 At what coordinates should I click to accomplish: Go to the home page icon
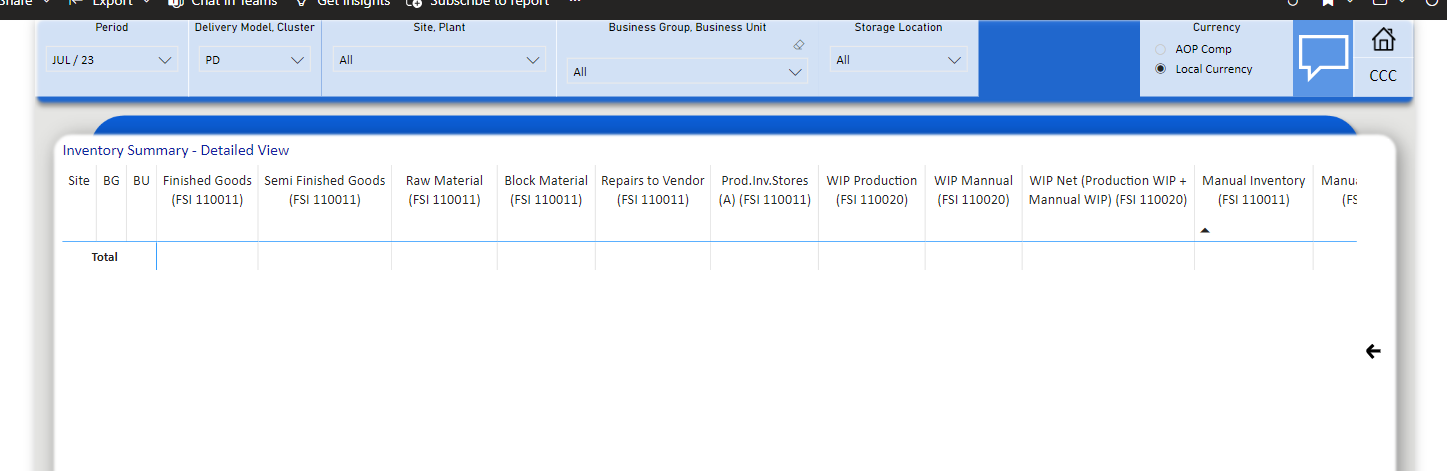tap(1383, 40)
